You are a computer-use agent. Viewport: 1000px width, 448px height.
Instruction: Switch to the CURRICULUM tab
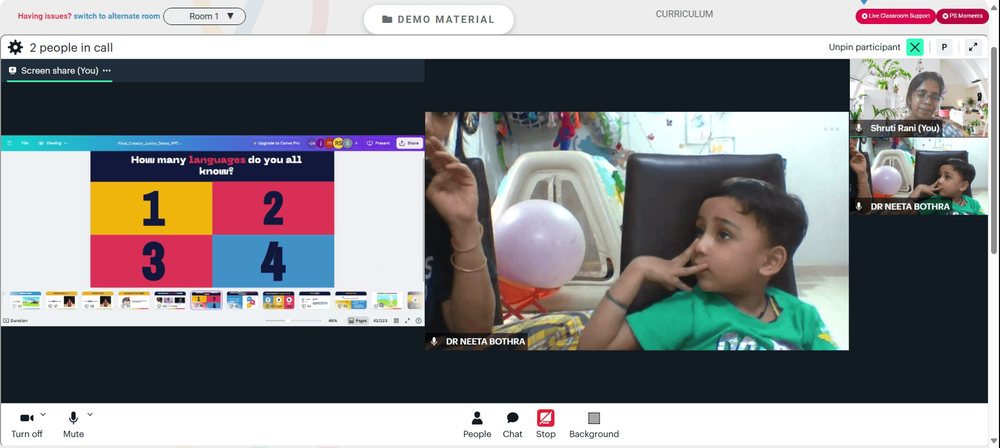684,14
